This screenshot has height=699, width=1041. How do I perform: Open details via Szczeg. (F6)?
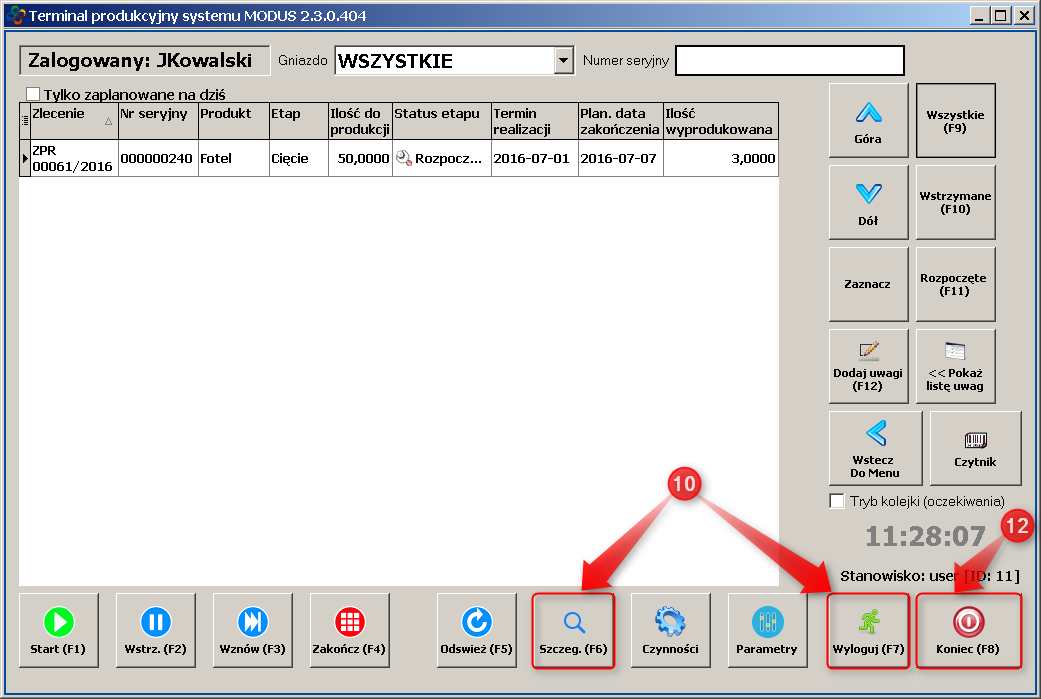(x=574, y=630)
